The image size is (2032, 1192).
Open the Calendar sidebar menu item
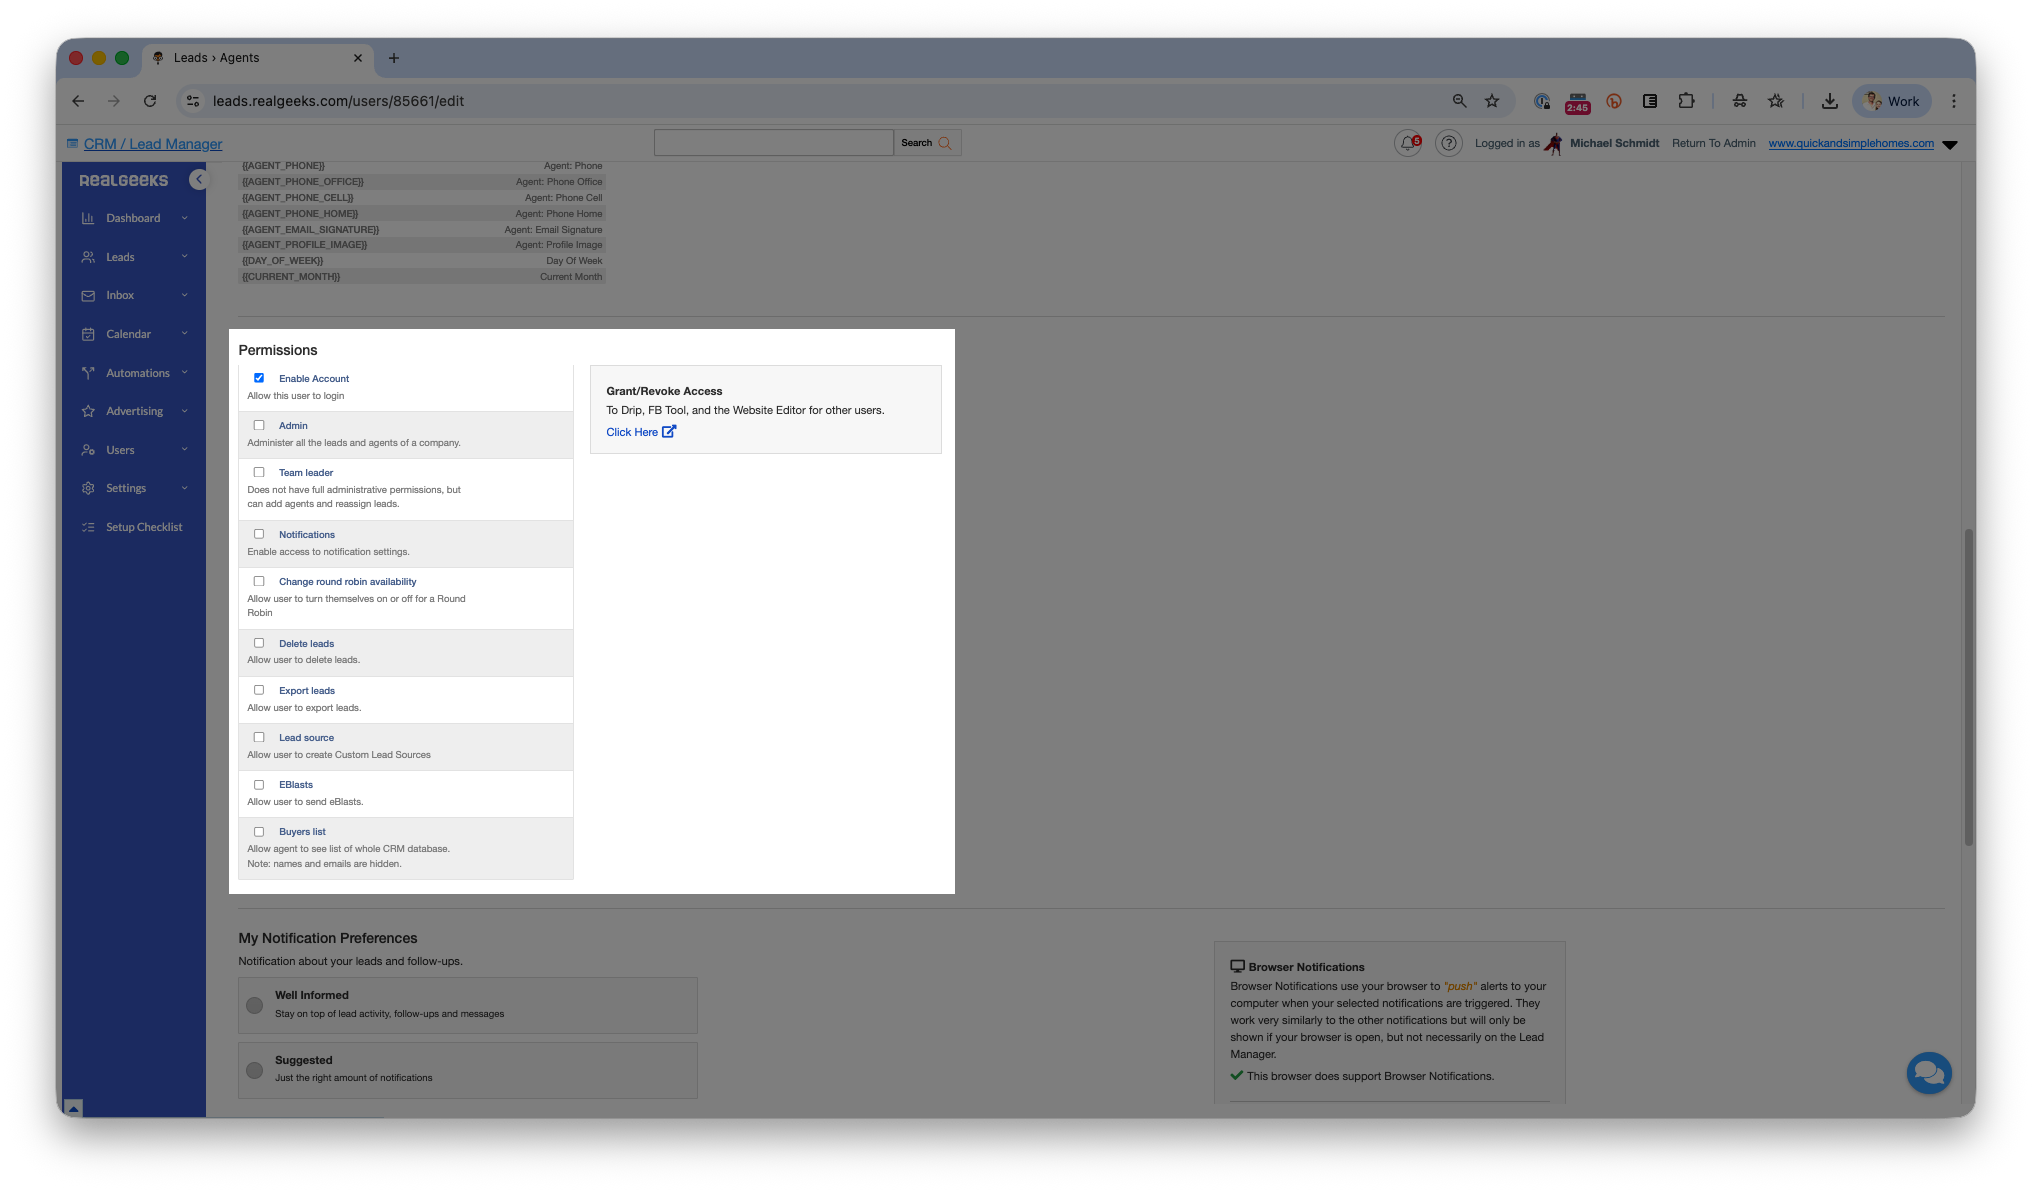(x=128, y=334)
